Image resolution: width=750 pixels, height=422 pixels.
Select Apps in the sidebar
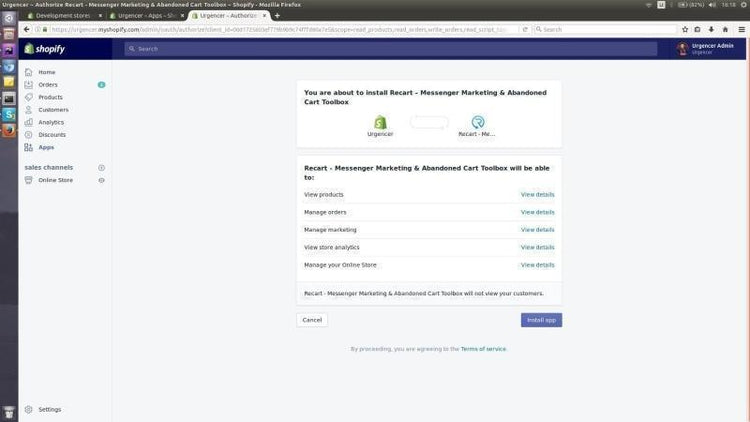point(46,147)
